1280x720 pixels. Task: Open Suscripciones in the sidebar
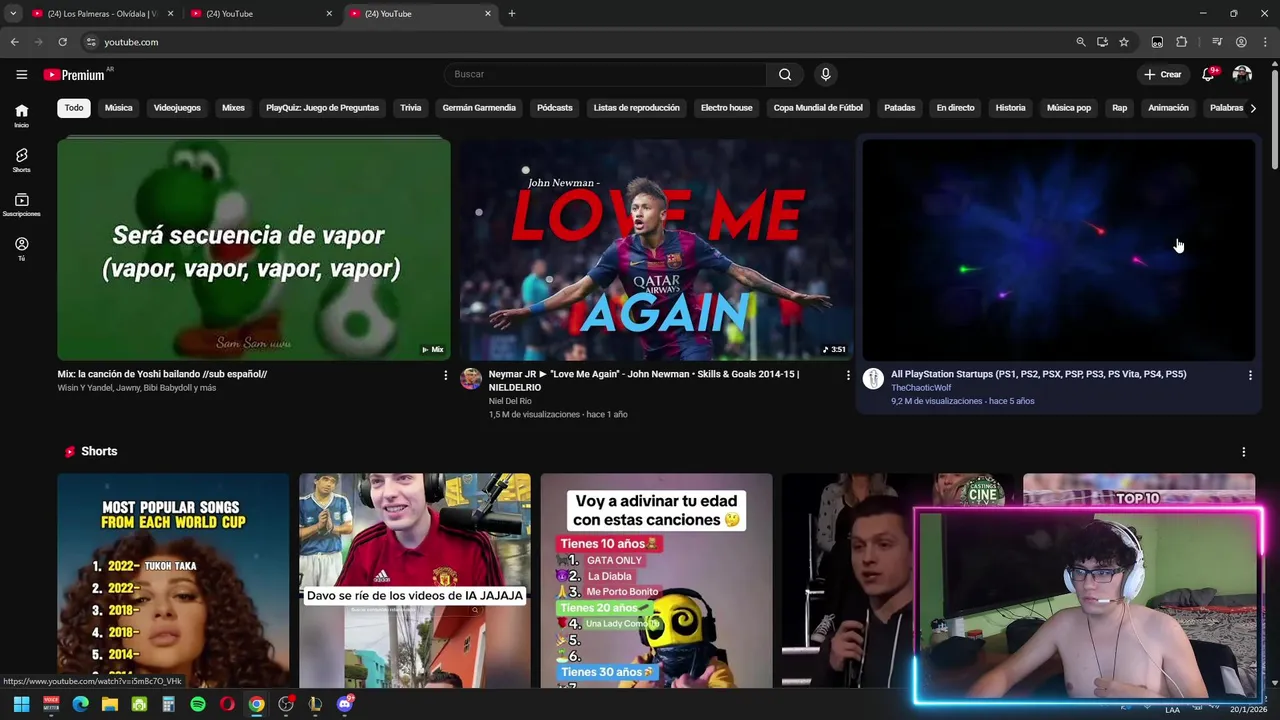coord(21,205)
